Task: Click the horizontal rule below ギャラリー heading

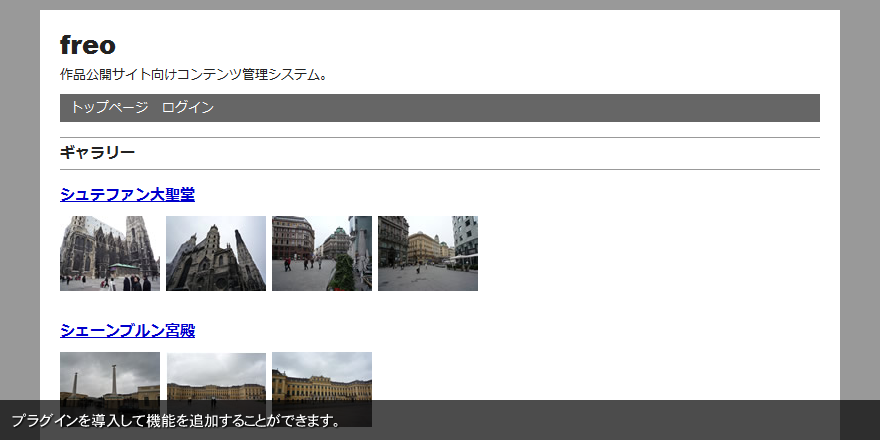Action: 440,169
